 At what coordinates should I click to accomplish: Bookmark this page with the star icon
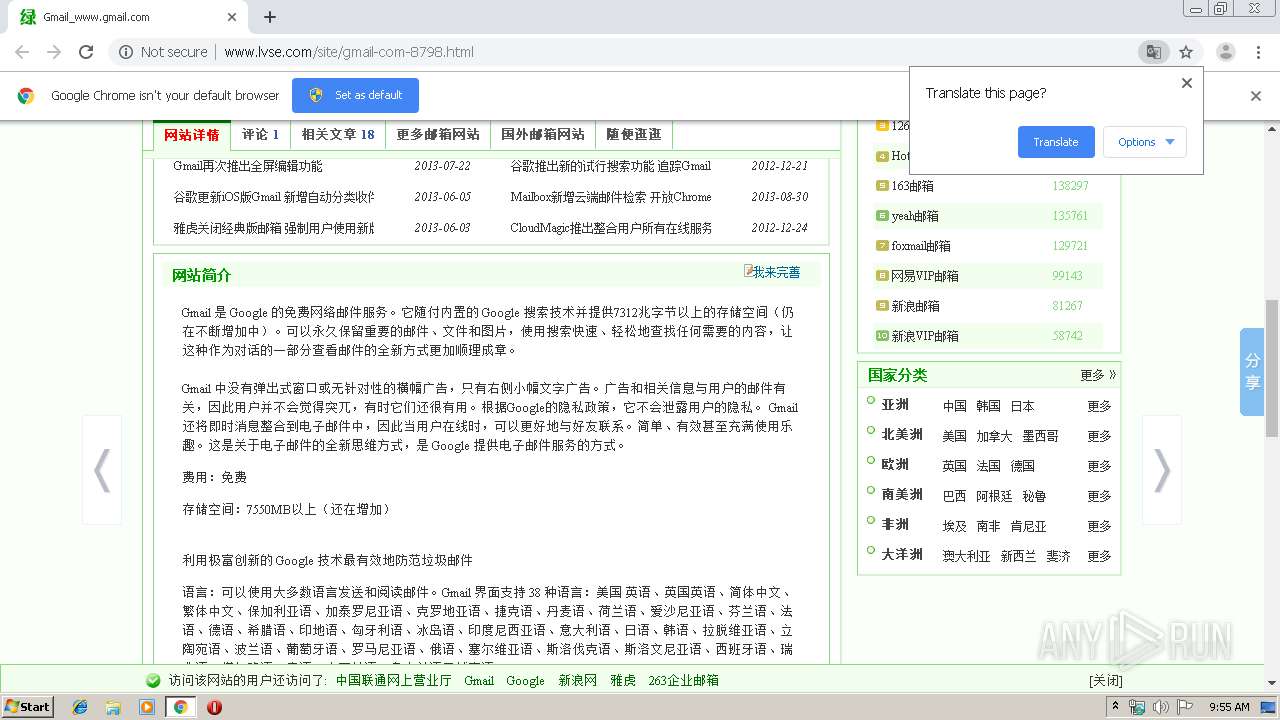point(1186,52)
